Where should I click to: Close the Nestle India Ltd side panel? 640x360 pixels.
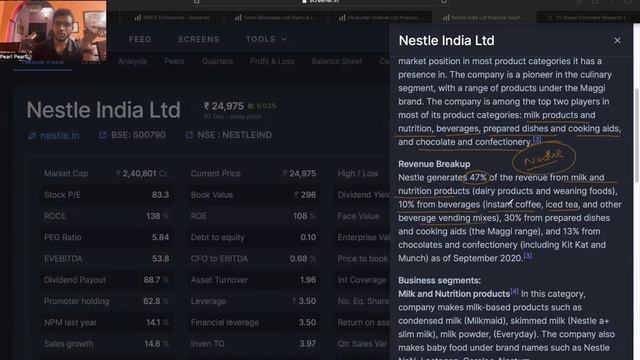click(x=617, y=40)
